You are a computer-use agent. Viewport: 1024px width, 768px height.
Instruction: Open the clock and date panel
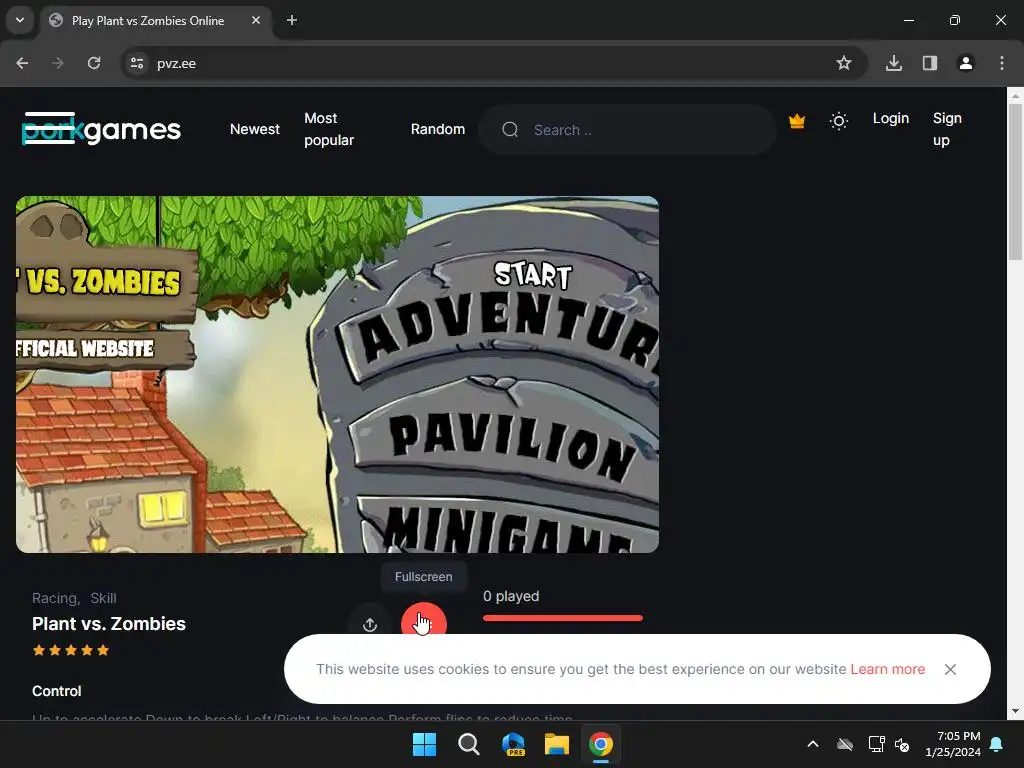click(953, 744)
